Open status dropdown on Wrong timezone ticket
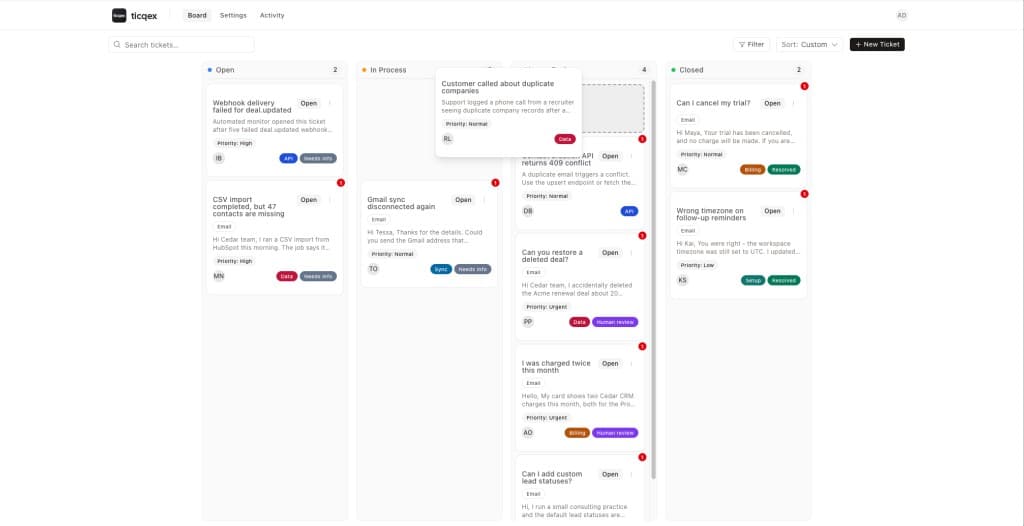The height and width of the screenshot is (526, 1024). click(773, 211)
